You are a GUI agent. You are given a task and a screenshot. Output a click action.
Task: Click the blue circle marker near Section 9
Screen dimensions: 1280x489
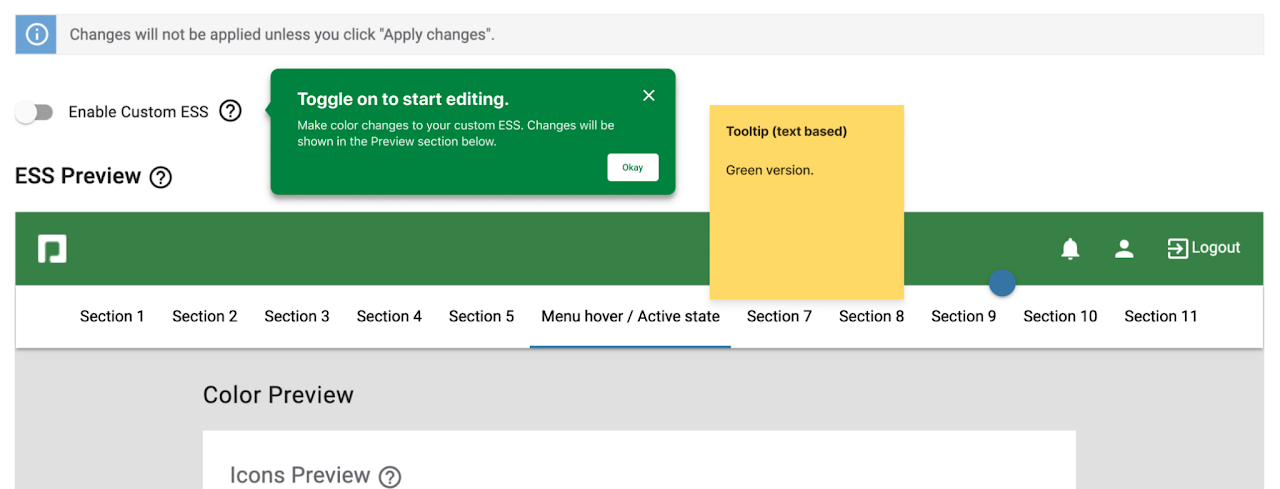(1002, 283)
